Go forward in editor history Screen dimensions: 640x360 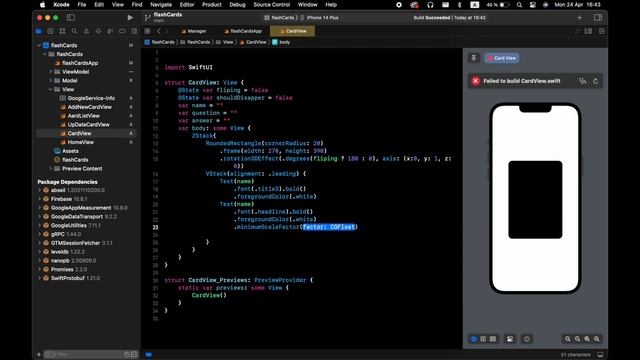pos(168,31)
